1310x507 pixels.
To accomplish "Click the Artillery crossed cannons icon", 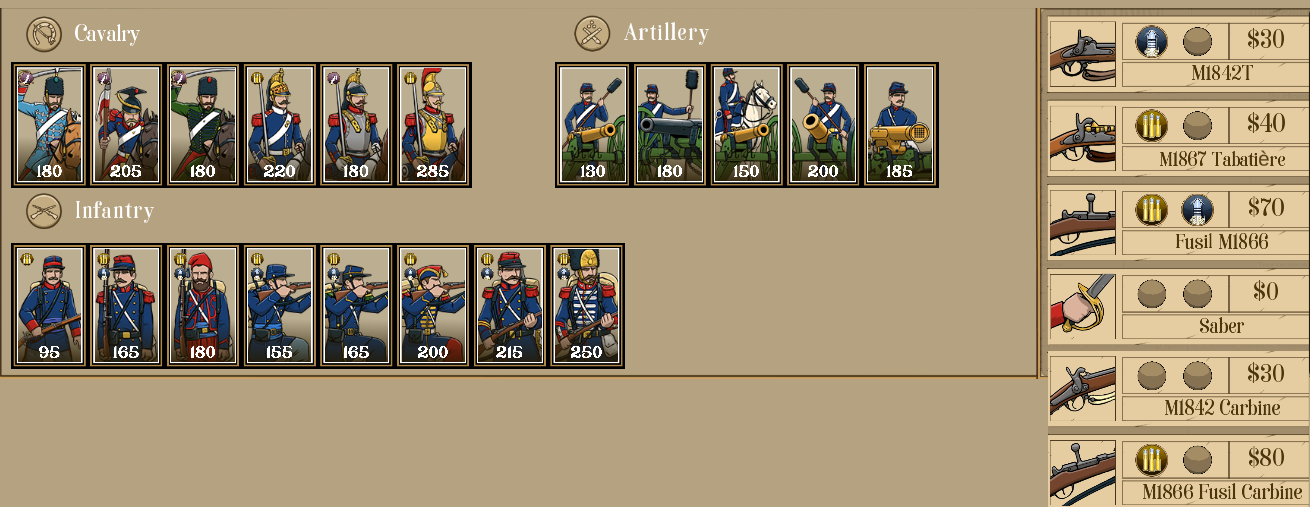I will 592,34.
